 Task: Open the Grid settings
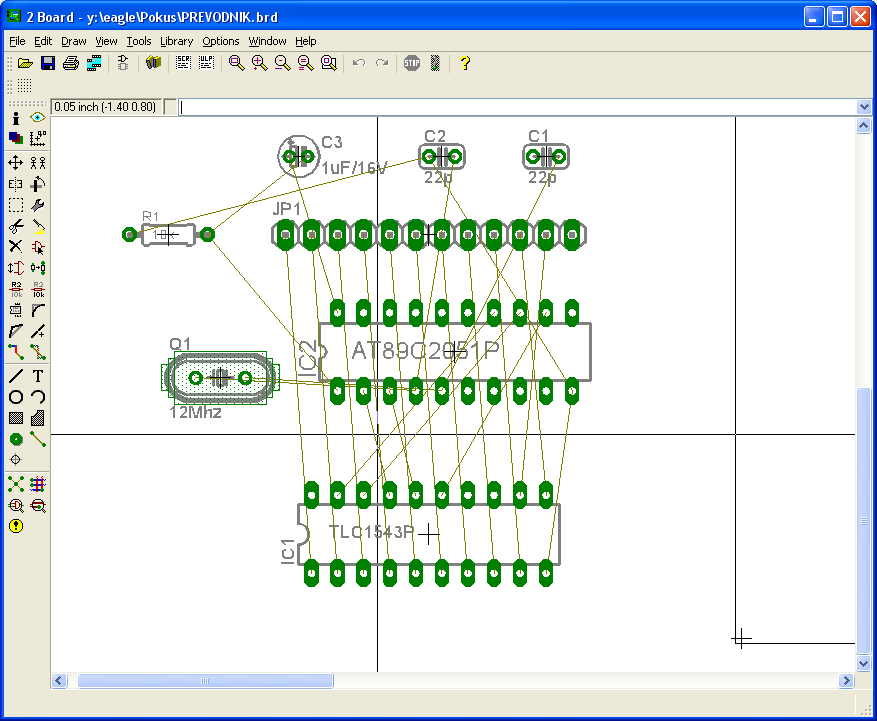click(24, 86)
